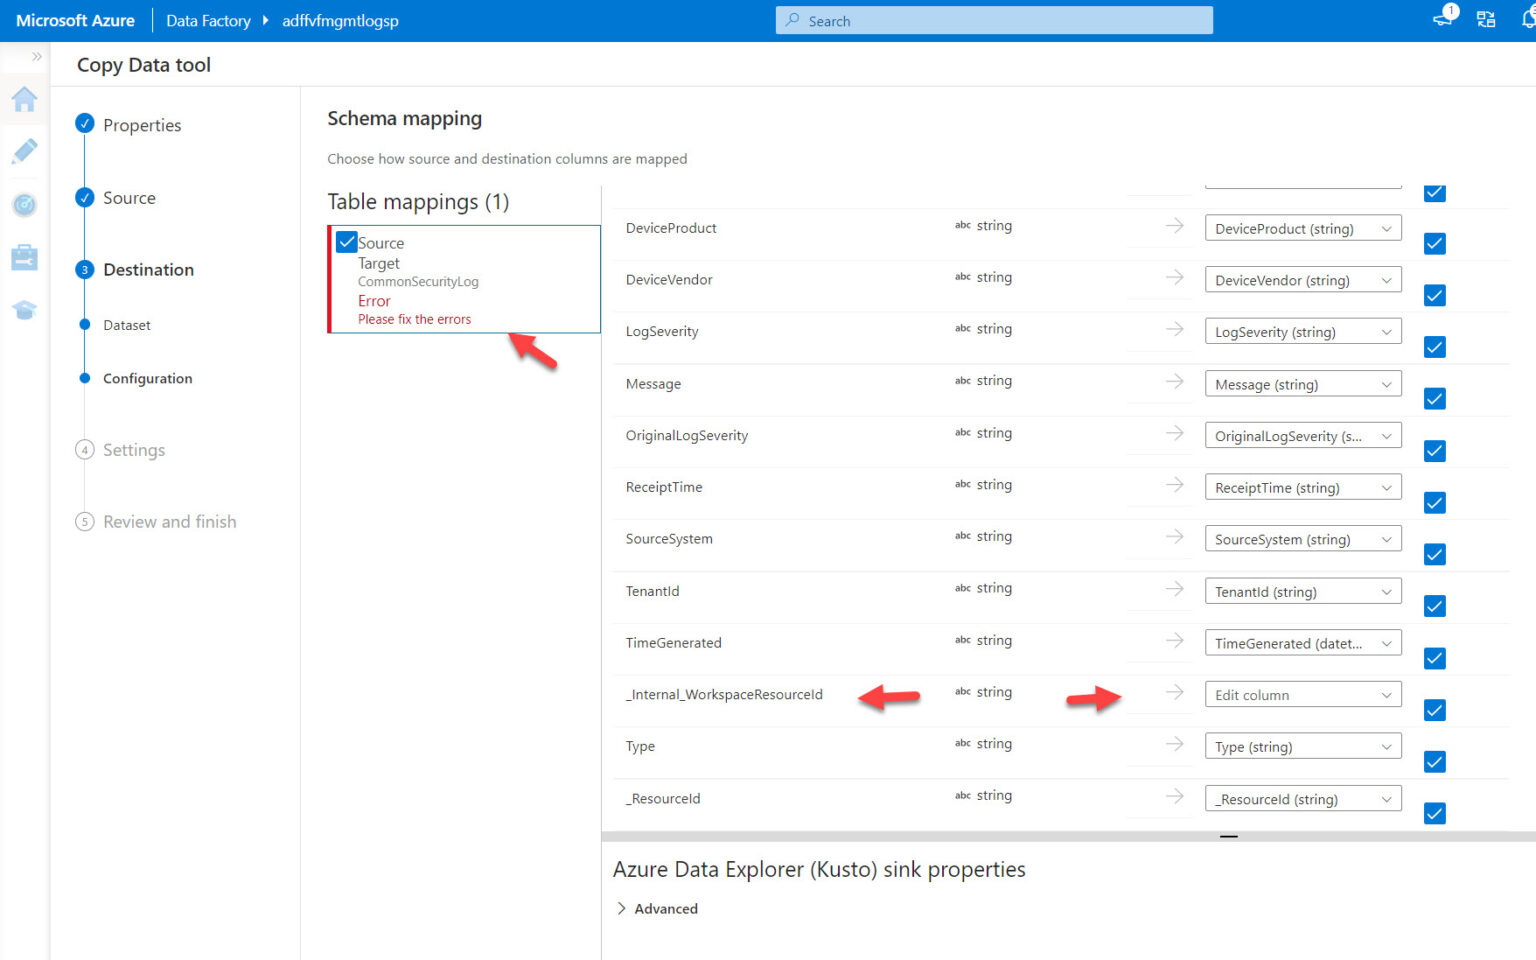The width and height of the screenshot is (1536, 960).
Task: Open the Monitor gauge icon in sidebar
Action: (x=24, y=204)
